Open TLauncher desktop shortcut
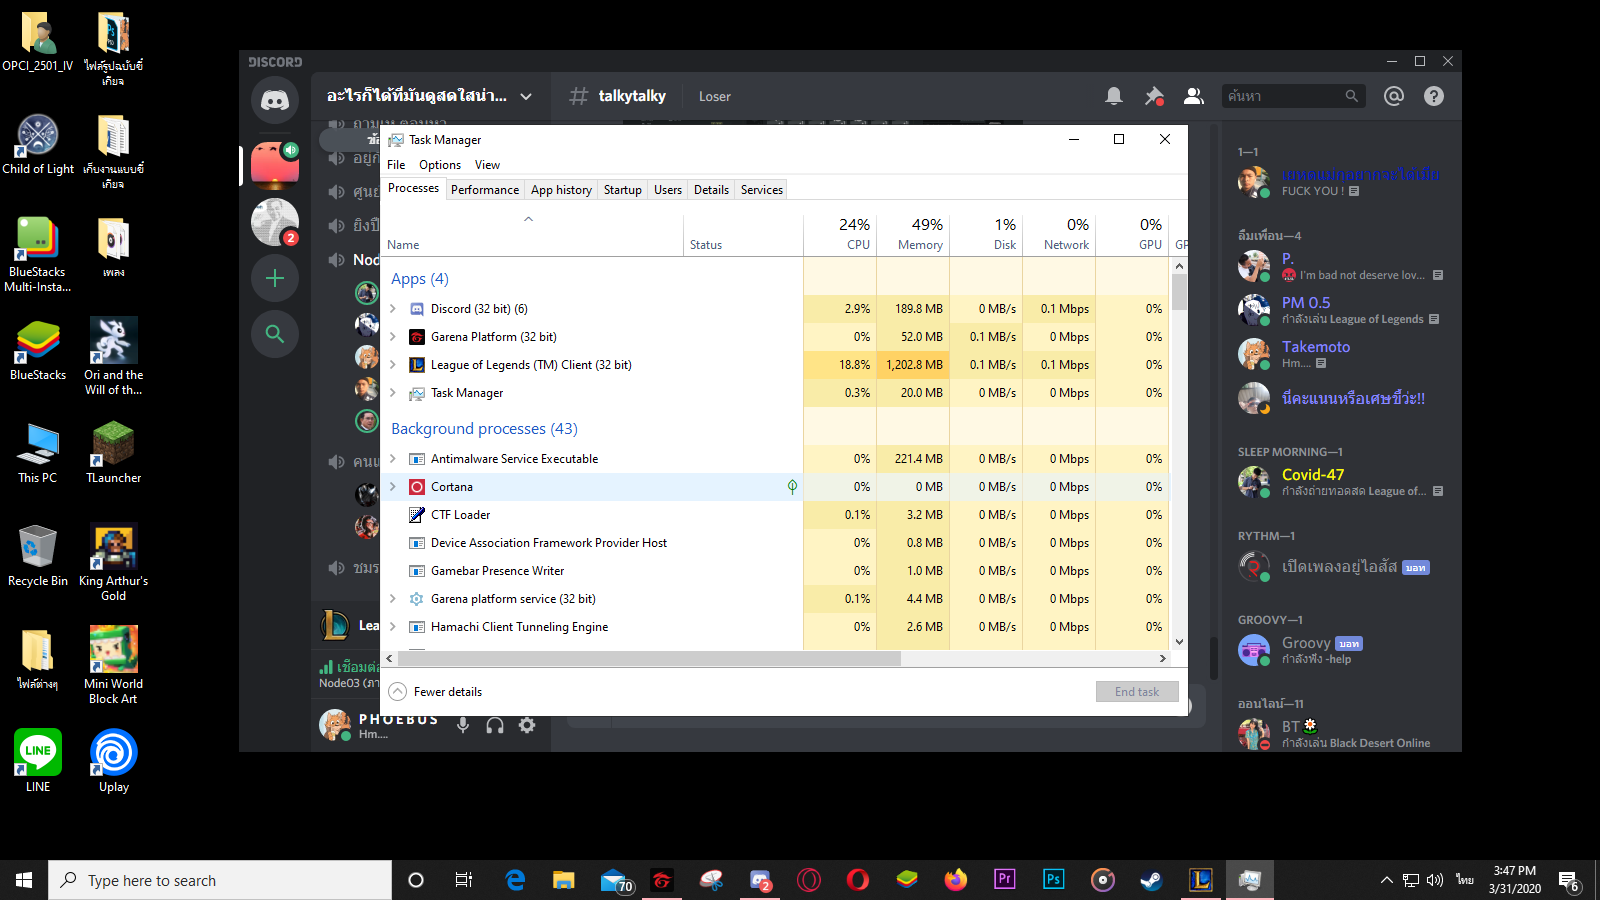Screen dimensions: 1600x900 click(x=113, y=453)
